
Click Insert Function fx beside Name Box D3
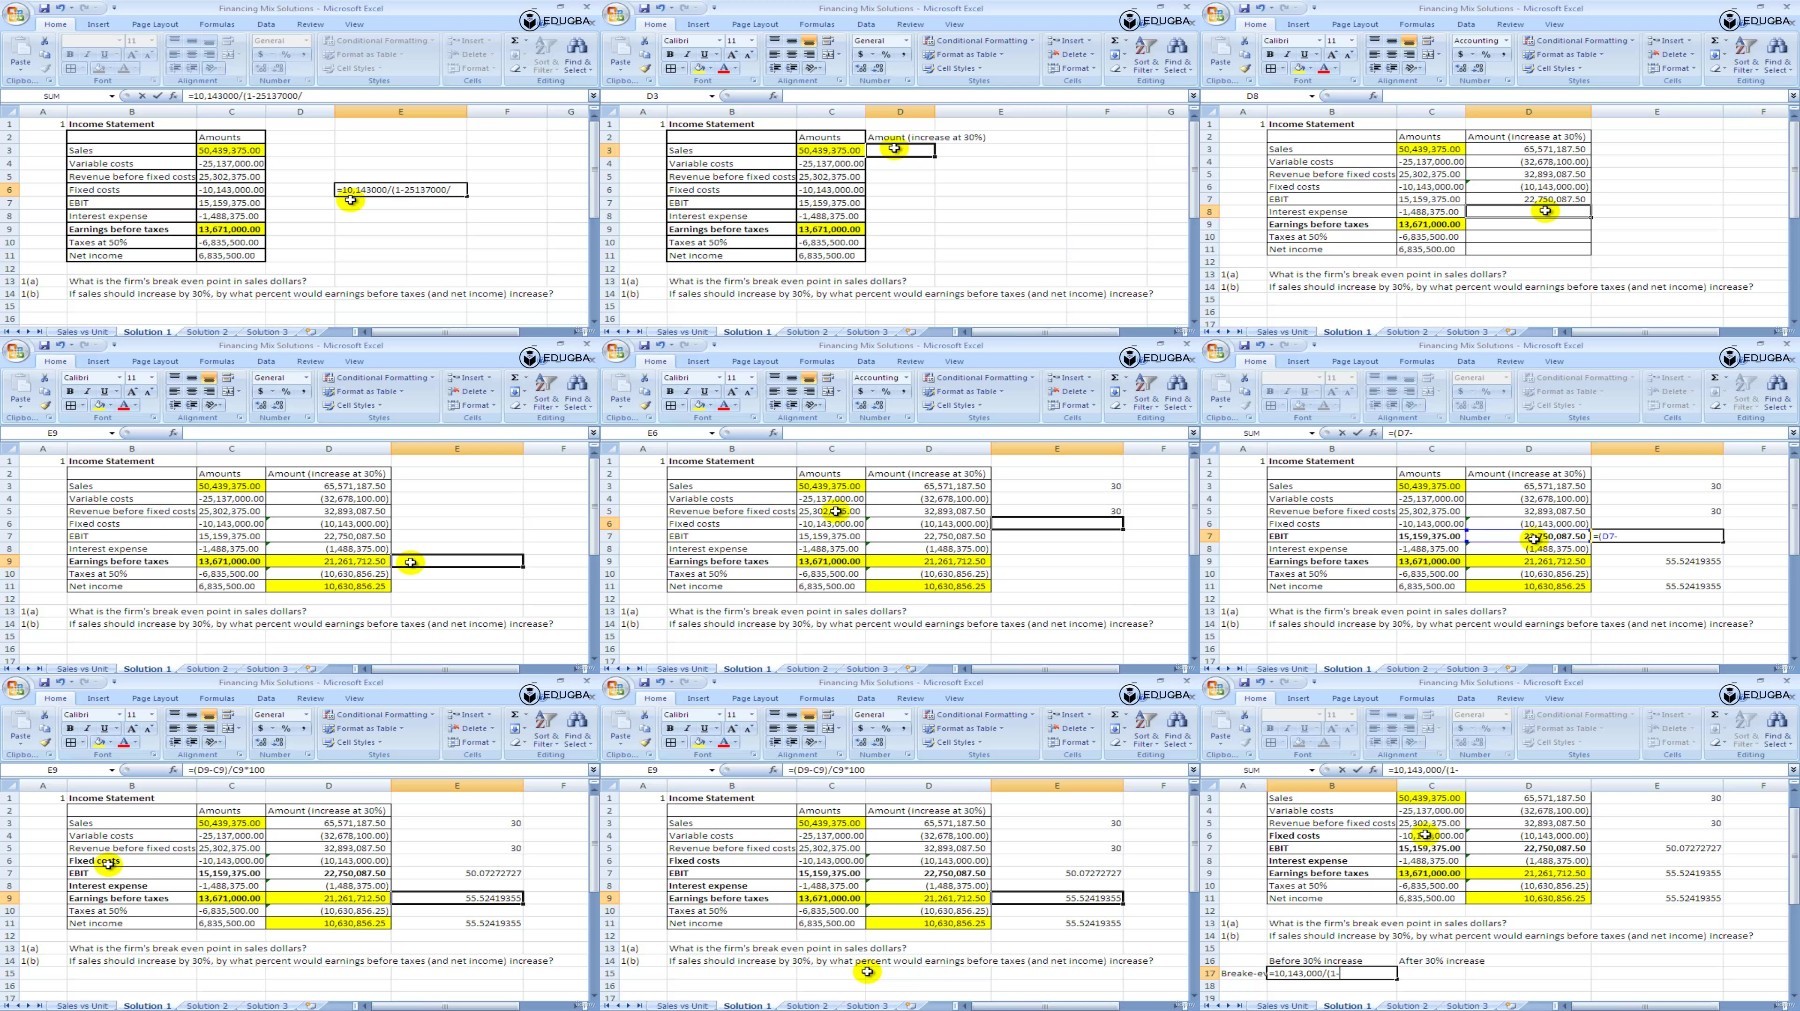coord(773,96)
